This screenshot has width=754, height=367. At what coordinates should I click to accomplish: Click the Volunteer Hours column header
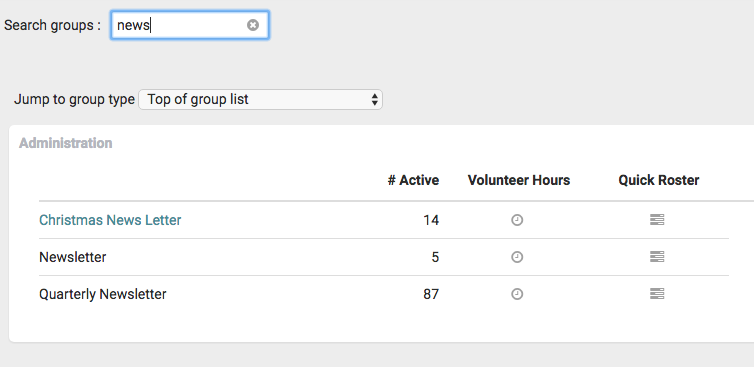click(519, 180)
